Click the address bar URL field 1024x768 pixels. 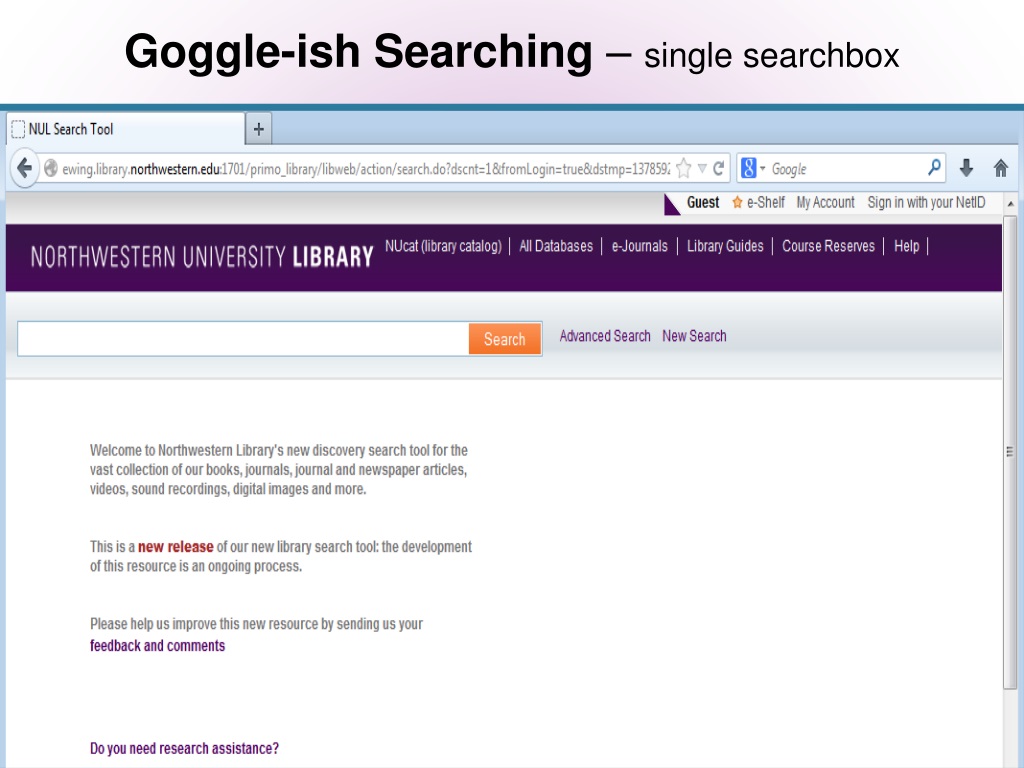366,169
